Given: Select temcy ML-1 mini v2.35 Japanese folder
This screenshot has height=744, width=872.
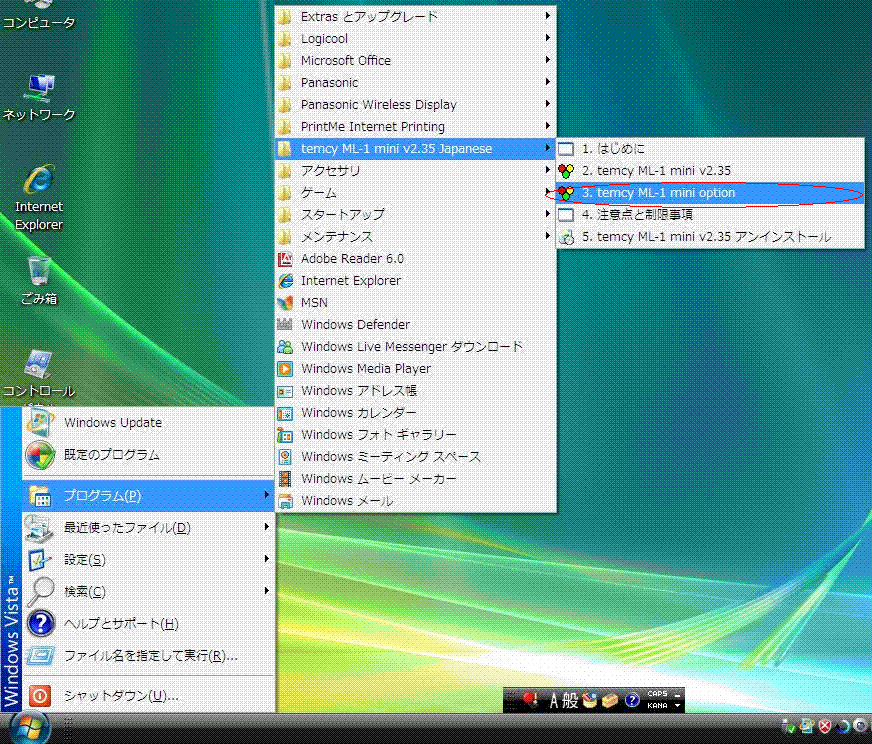Looking at the screenshot, I should coord(415,148).
